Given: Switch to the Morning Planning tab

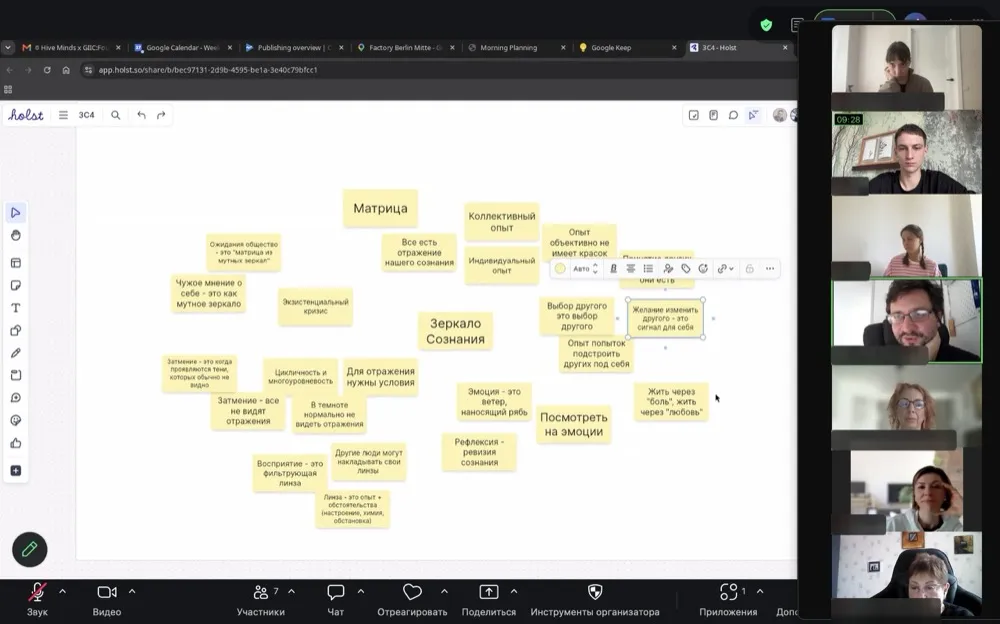Looking at the screenshot, I should tap(517, 47).
